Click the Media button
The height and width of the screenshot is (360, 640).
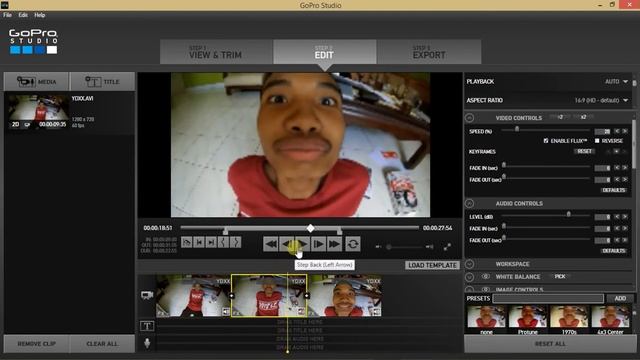click(36, 82)
